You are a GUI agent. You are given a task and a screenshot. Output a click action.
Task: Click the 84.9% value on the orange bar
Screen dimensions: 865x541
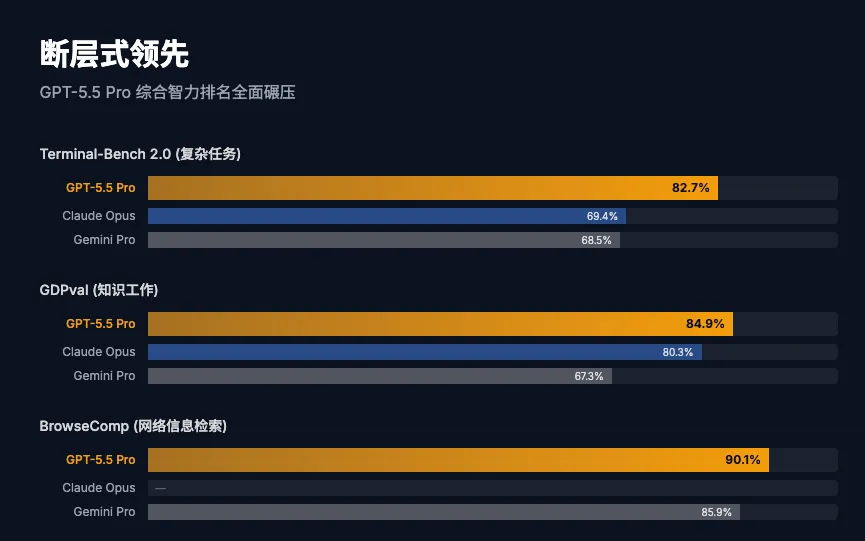(705, 324)
